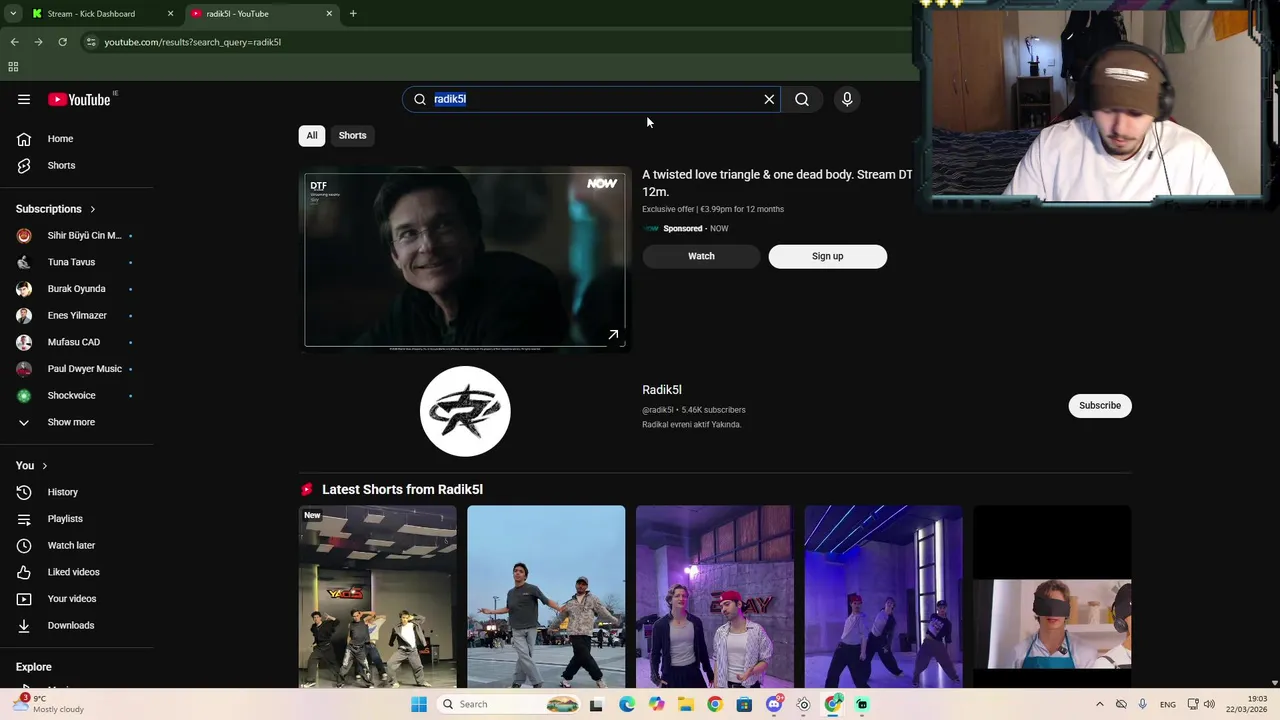Click the browser address bar URL
1280x720 pixels.
193,42
